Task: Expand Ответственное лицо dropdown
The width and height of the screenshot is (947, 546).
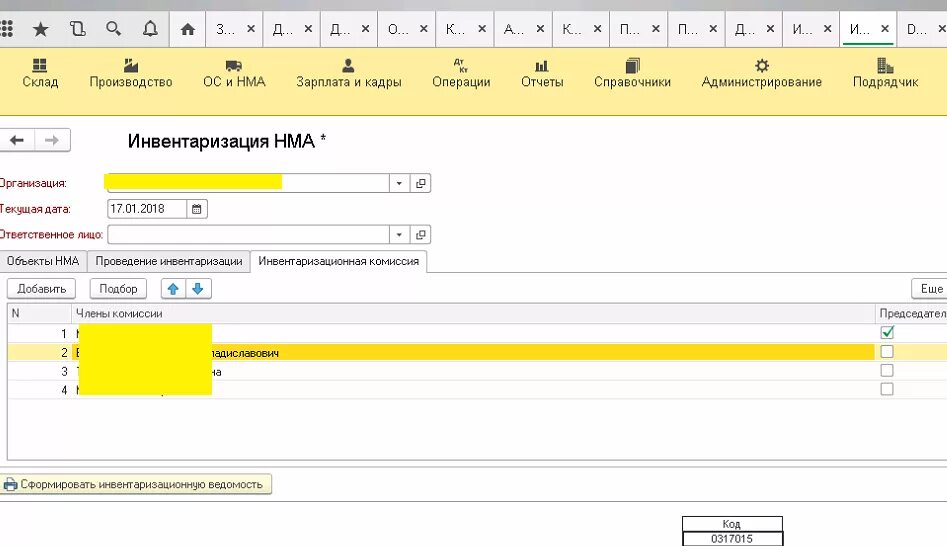Action: (x=399, y=234)
